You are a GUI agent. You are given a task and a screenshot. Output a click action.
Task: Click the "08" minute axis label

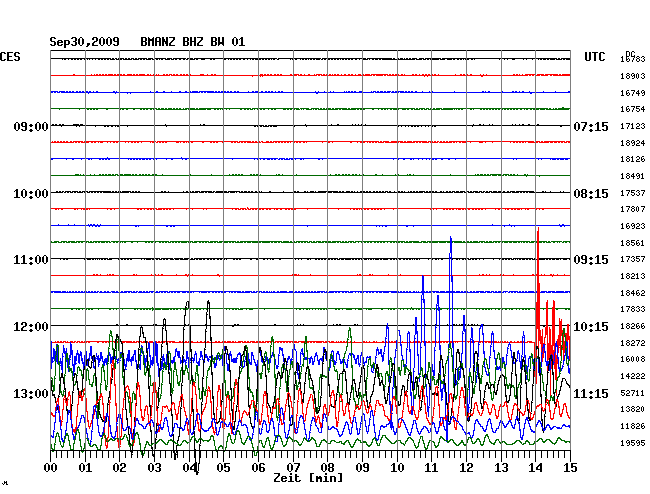coord(327,468)
